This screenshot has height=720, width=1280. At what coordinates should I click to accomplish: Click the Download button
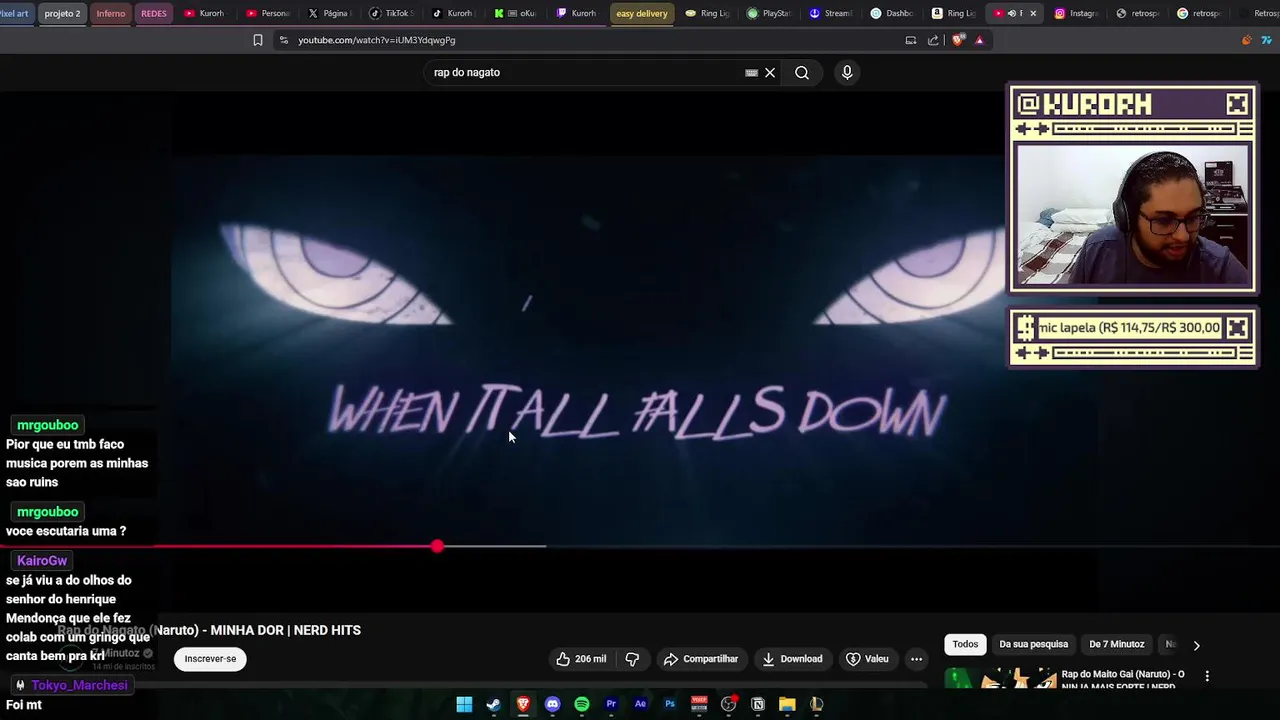tap(792, 659)
